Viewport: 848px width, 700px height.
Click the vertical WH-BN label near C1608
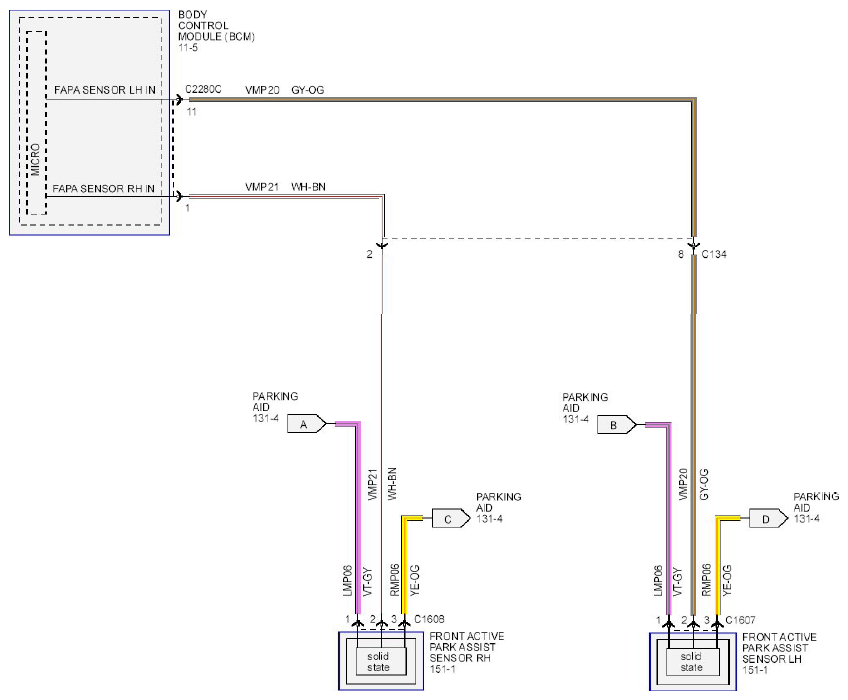point(392,484)
